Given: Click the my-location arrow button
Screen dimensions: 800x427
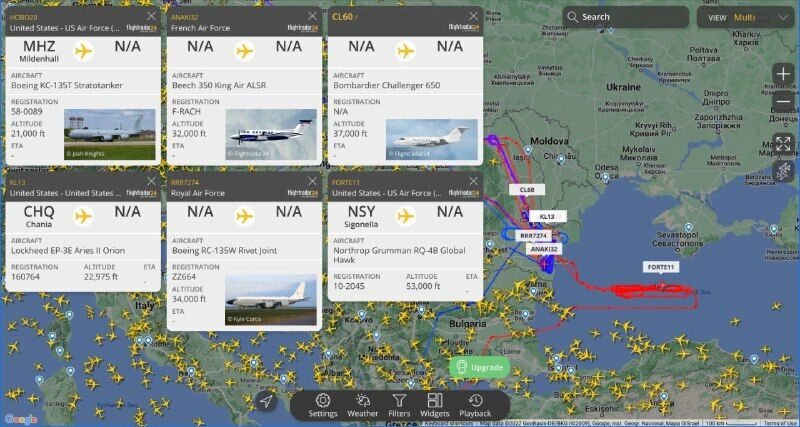Looking at the screenshot, I should point(266,402).
